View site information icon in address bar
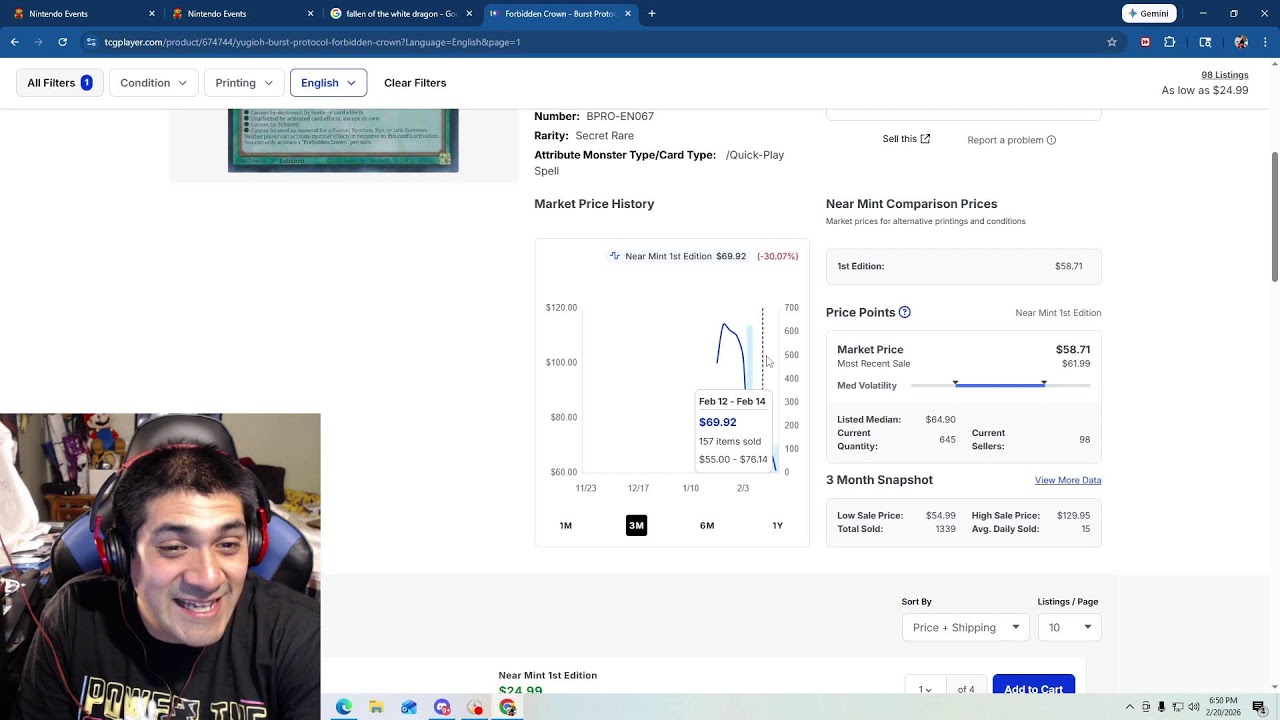 91,42
